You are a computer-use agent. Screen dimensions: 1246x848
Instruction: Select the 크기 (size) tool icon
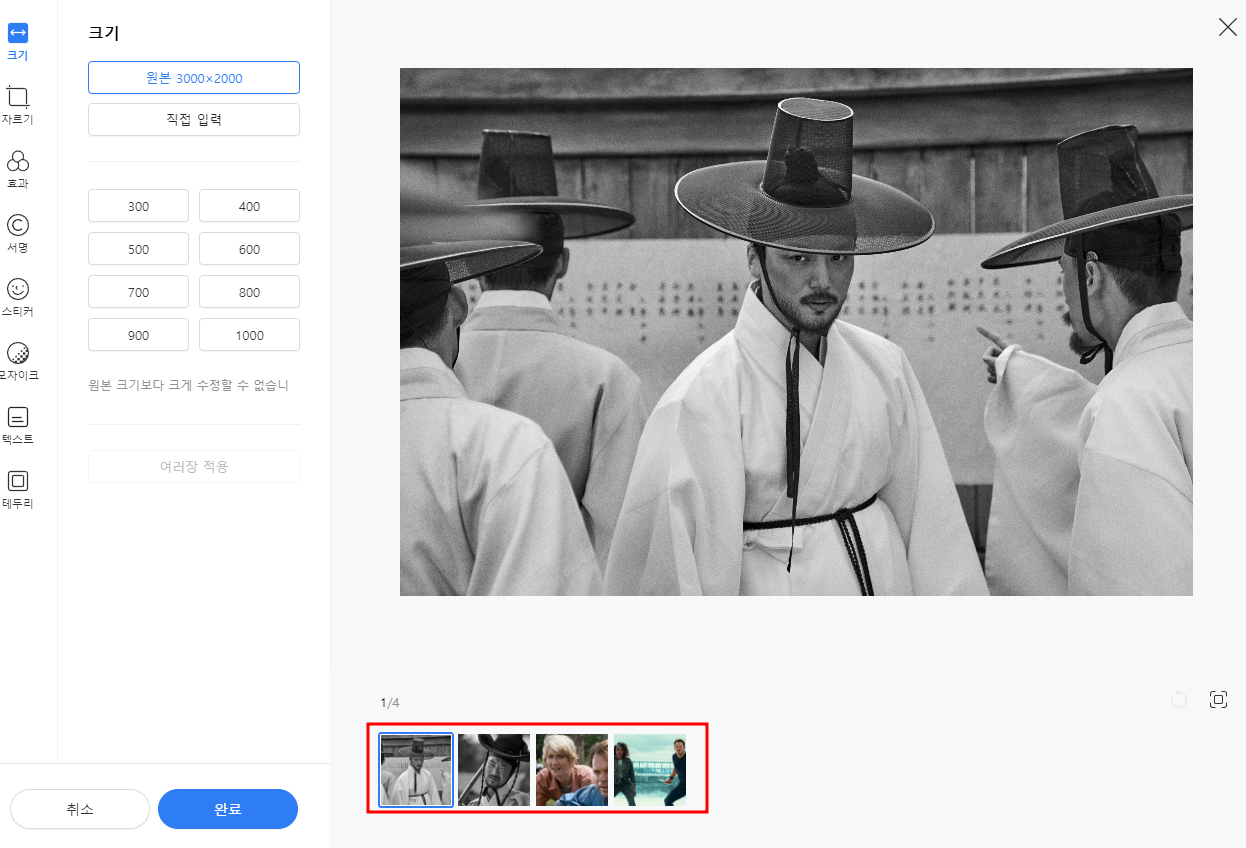17,33
